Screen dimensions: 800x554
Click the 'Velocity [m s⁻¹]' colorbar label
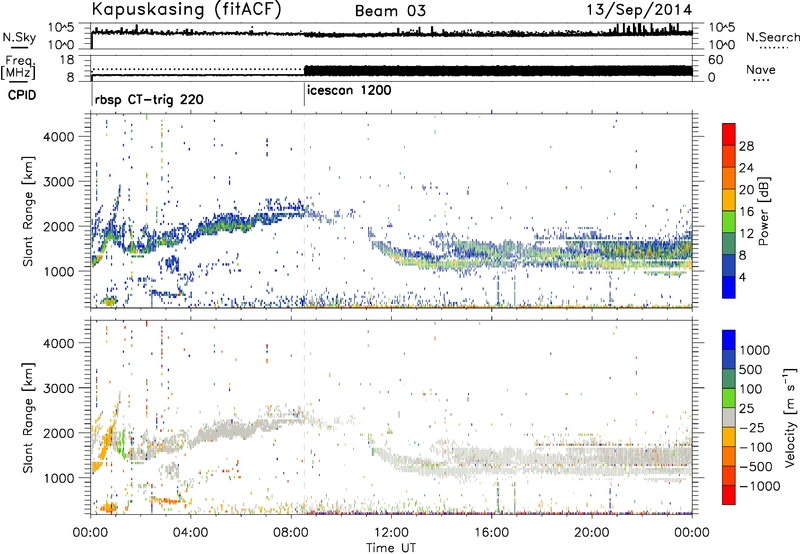(790, 417)
